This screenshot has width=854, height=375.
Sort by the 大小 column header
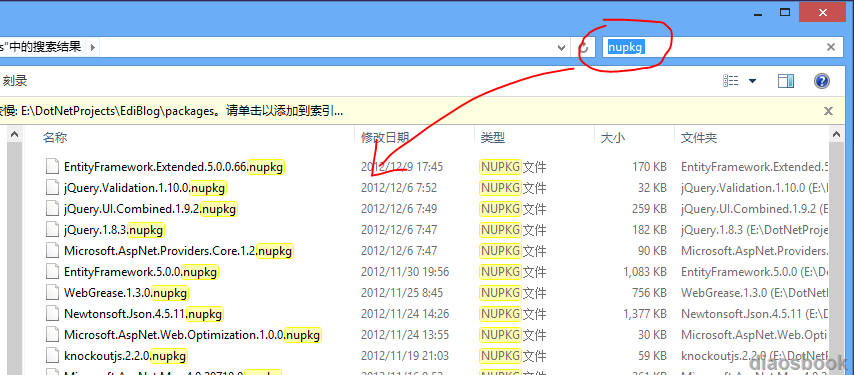click(x=613, y=138)
